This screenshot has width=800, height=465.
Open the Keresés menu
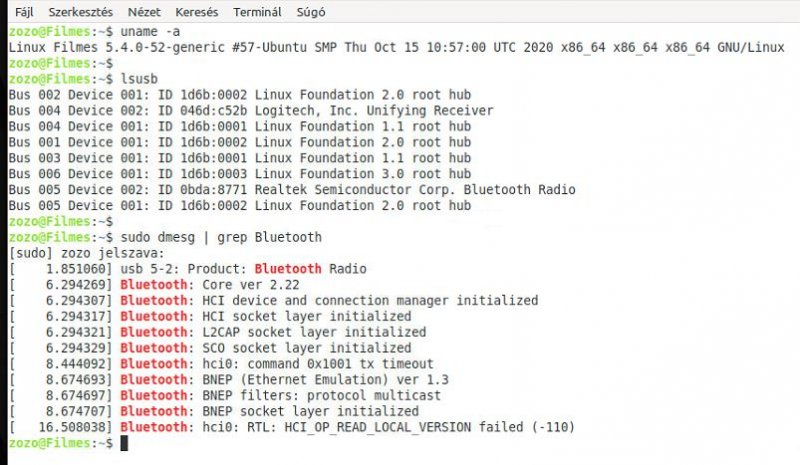[x=196, y=12]
